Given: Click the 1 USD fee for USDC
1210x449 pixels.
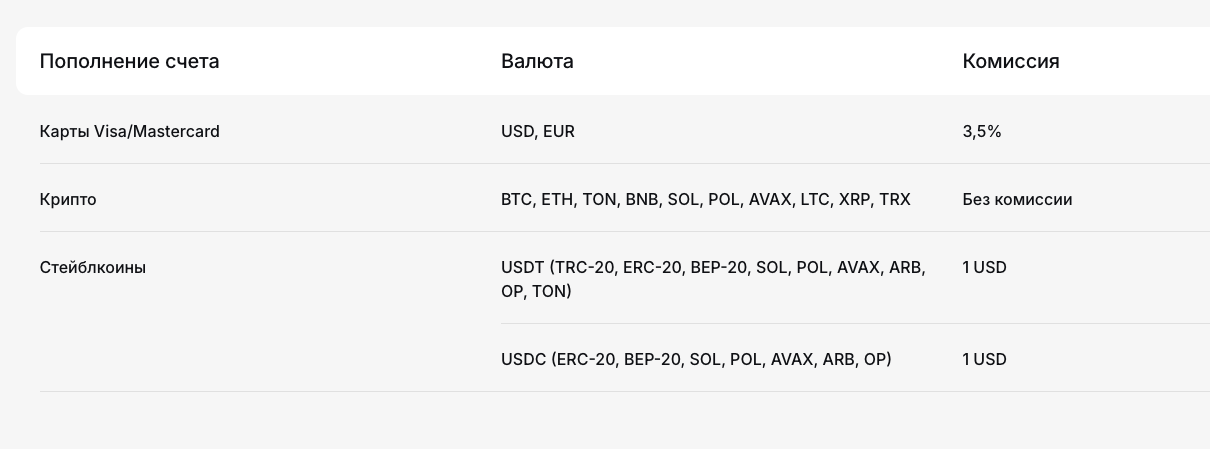Looking at the screenshot, I should click(x=984, y=359).
